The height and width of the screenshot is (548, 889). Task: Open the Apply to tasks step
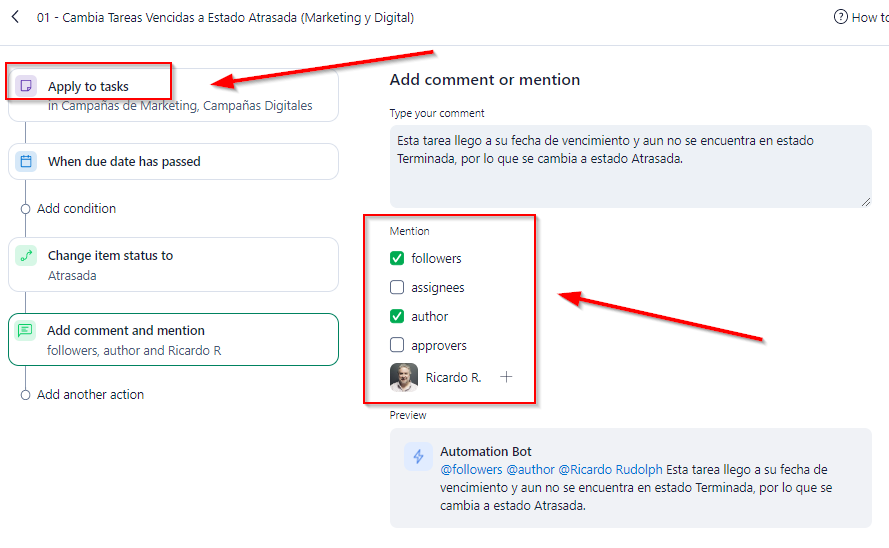tap(180, 96)
